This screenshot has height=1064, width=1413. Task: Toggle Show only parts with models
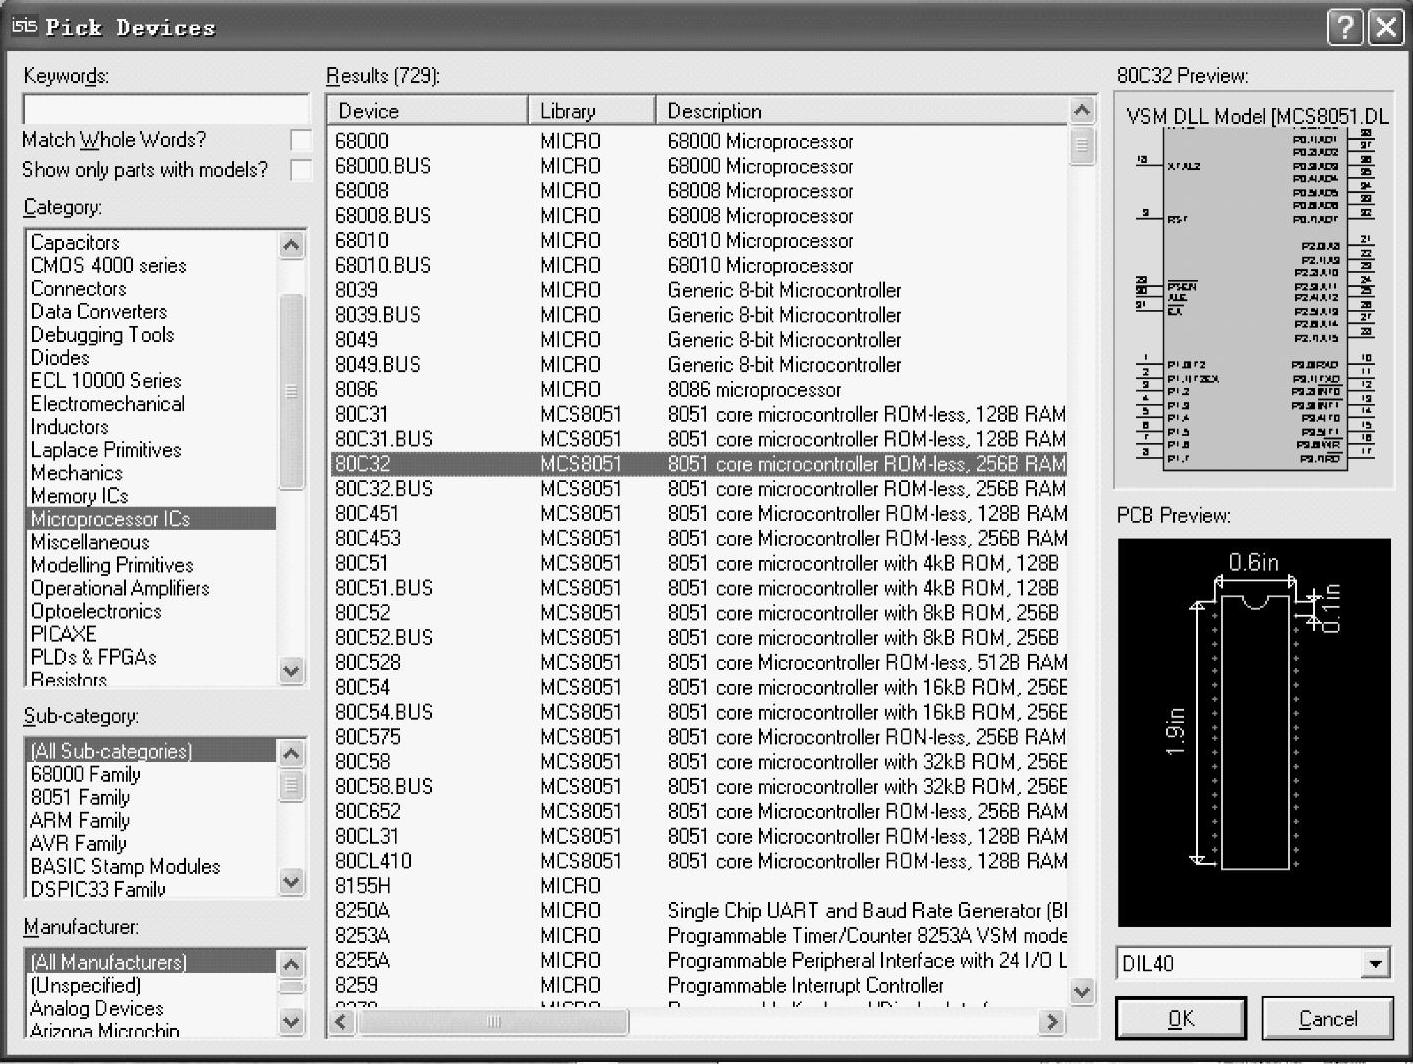coord(300,170)
